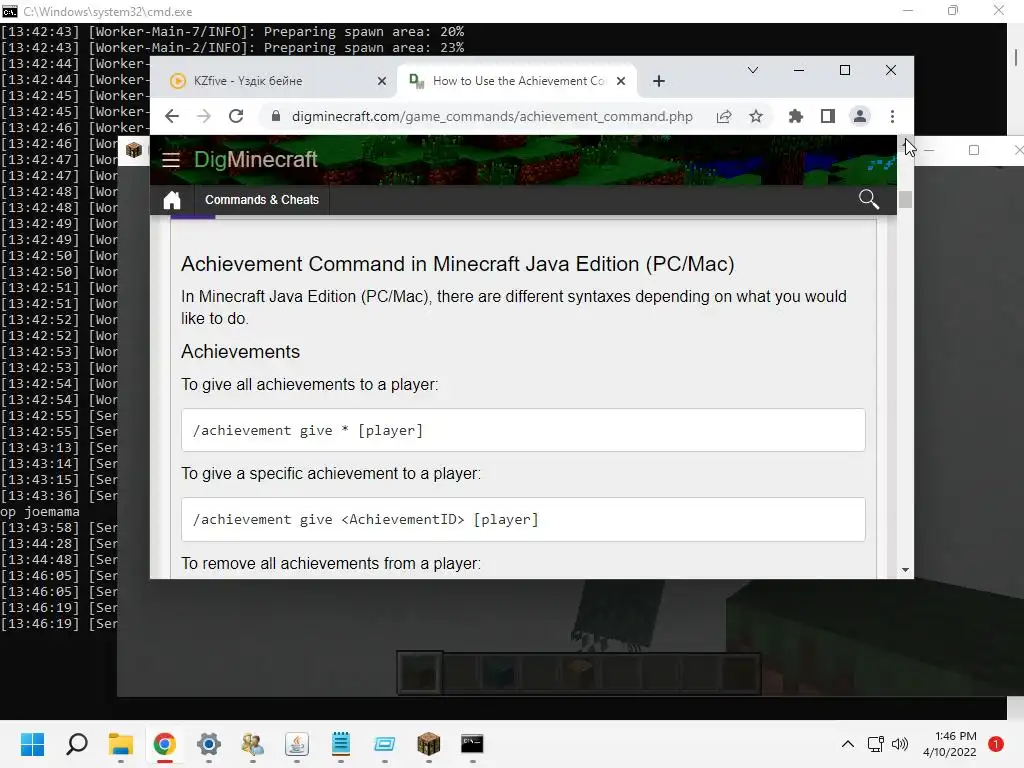Image resolution: width=1024 pixels, height=768 pixels.
Task: Open a new Chrome tab
Action: pyautogui.click(x=659, y=81)
